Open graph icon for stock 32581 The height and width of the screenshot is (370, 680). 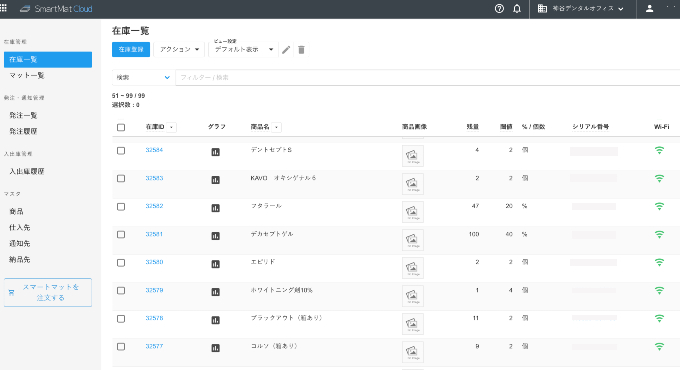(x=216, y=236)
